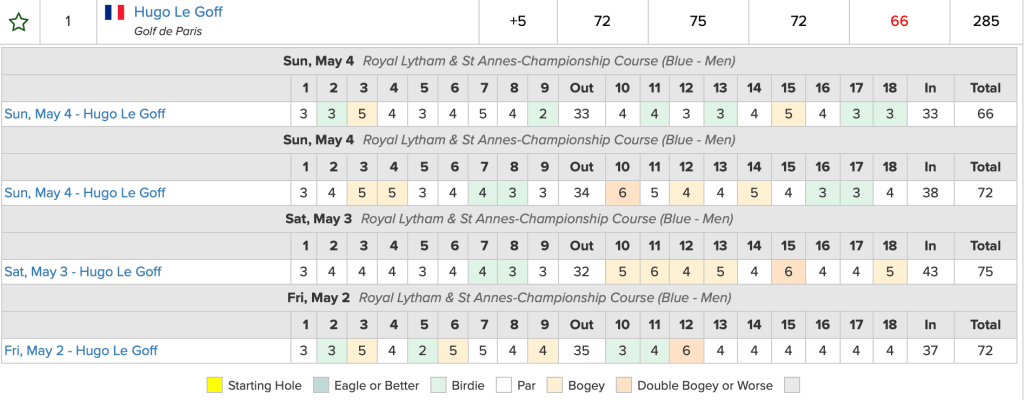The width and height of the screenshot is (1024, 400).
Task: Click the yellow Starting Hole legend swatch
Action: coord(213,385)
